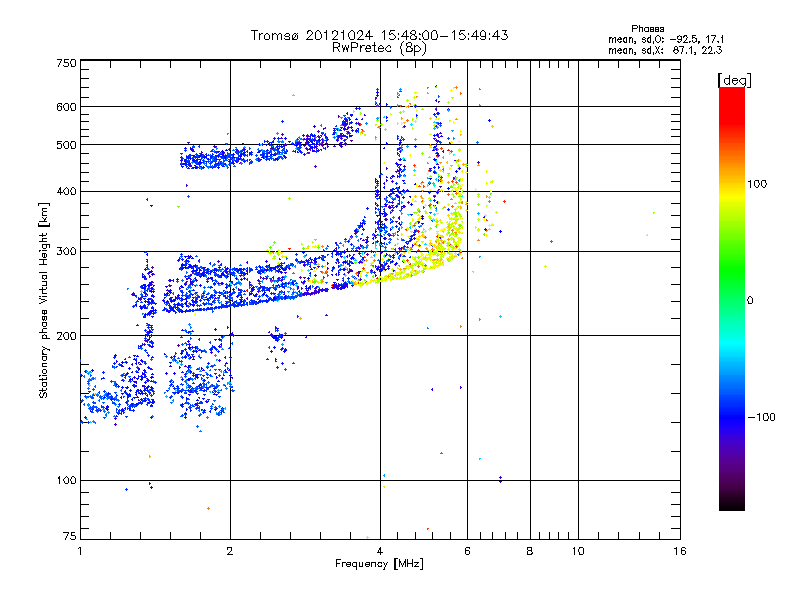Click x-axis tick label "16"
The width and height of the screenshot is (800, 600).
click(680, 551)
